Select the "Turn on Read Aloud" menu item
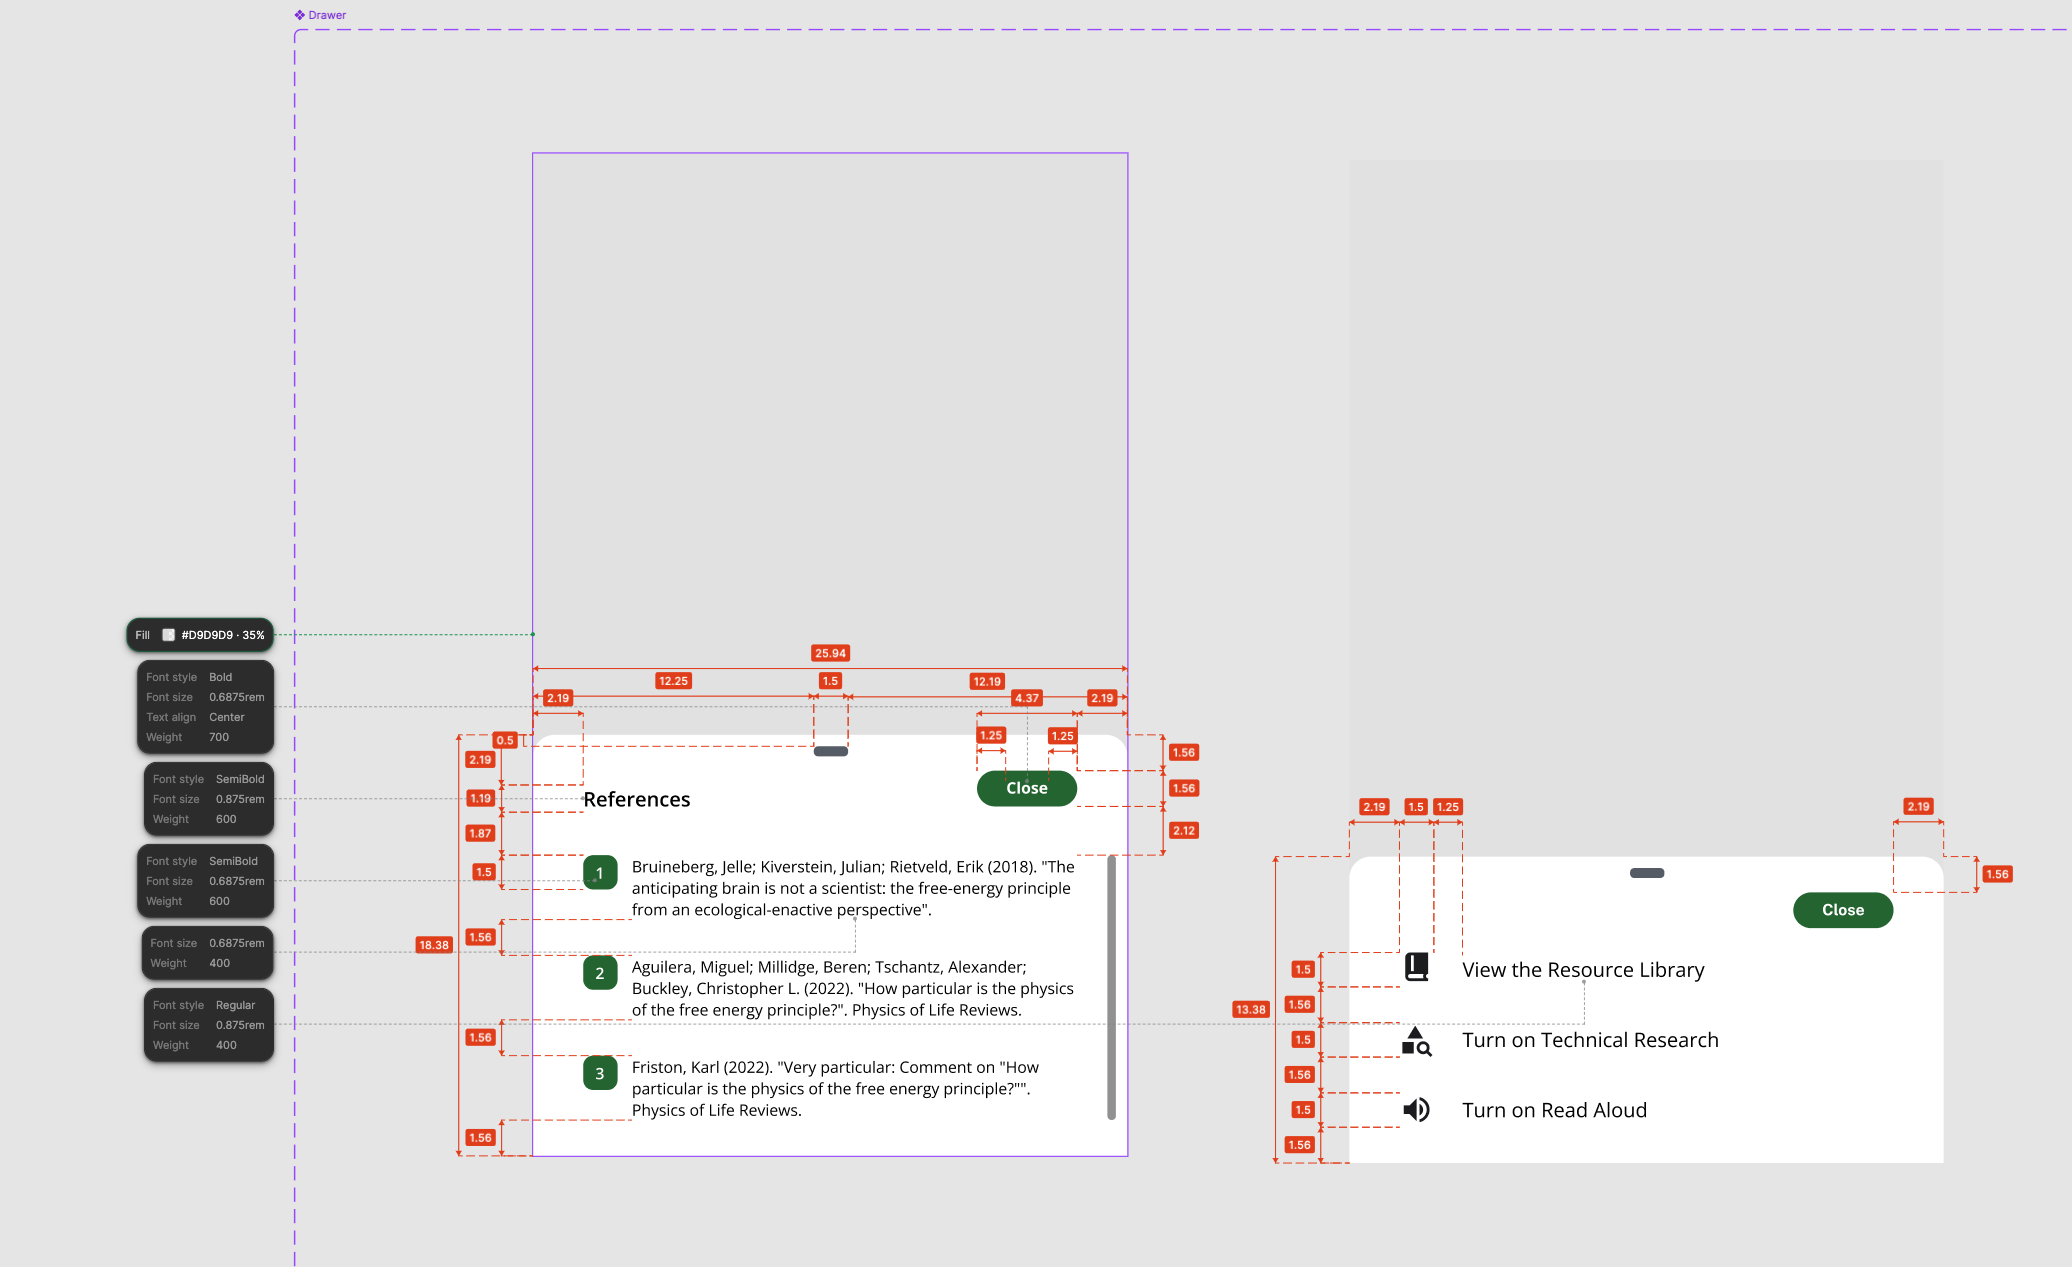Image resolution: width=2072 pixels, height=1267 pixels. click(1554, 1110)
